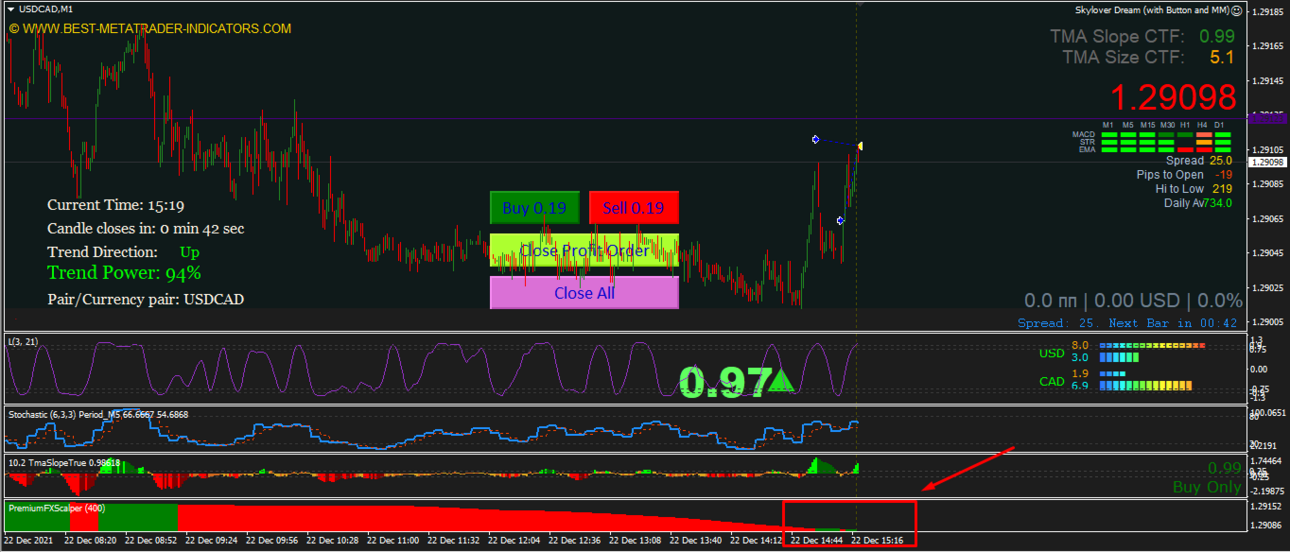Click the green 0.99 slope value at top

(x=1217, y=36)
